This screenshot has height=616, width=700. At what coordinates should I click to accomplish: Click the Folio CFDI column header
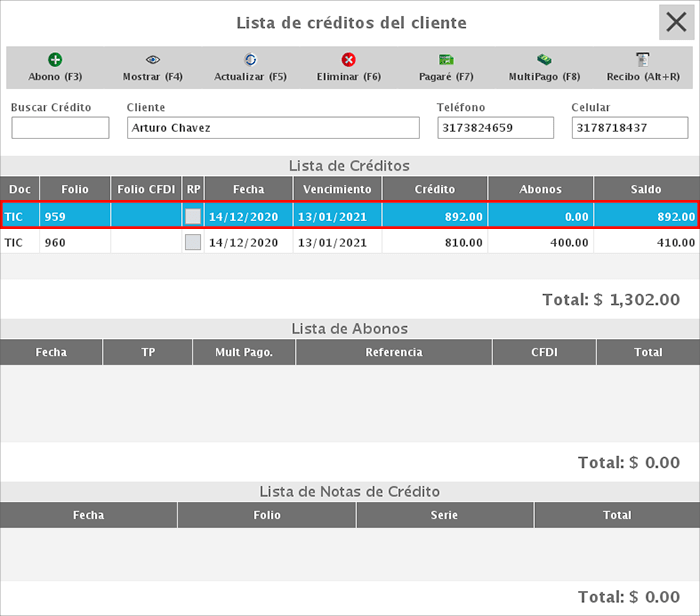(146, 189)
